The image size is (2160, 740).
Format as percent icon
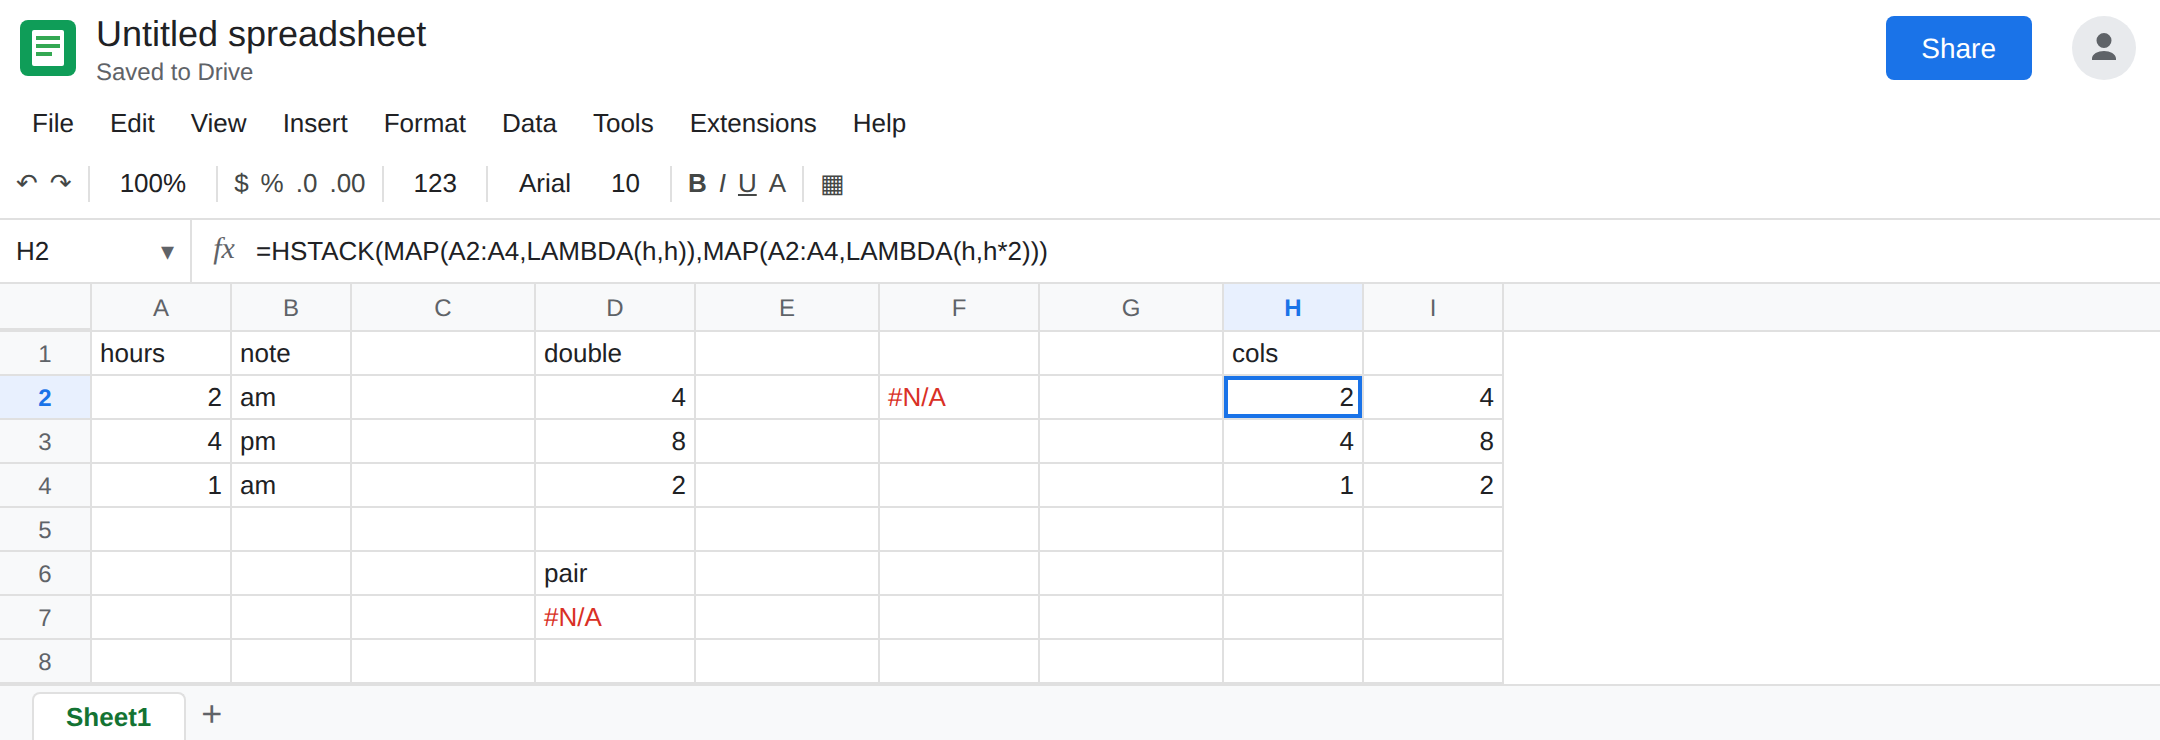272,183
